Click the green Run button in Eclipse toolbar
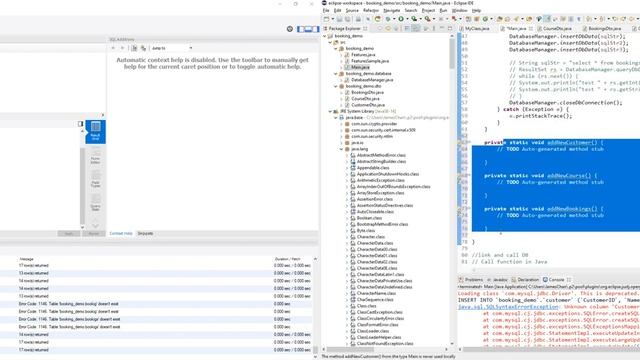The image size is (640, 360). coord(401,19)
